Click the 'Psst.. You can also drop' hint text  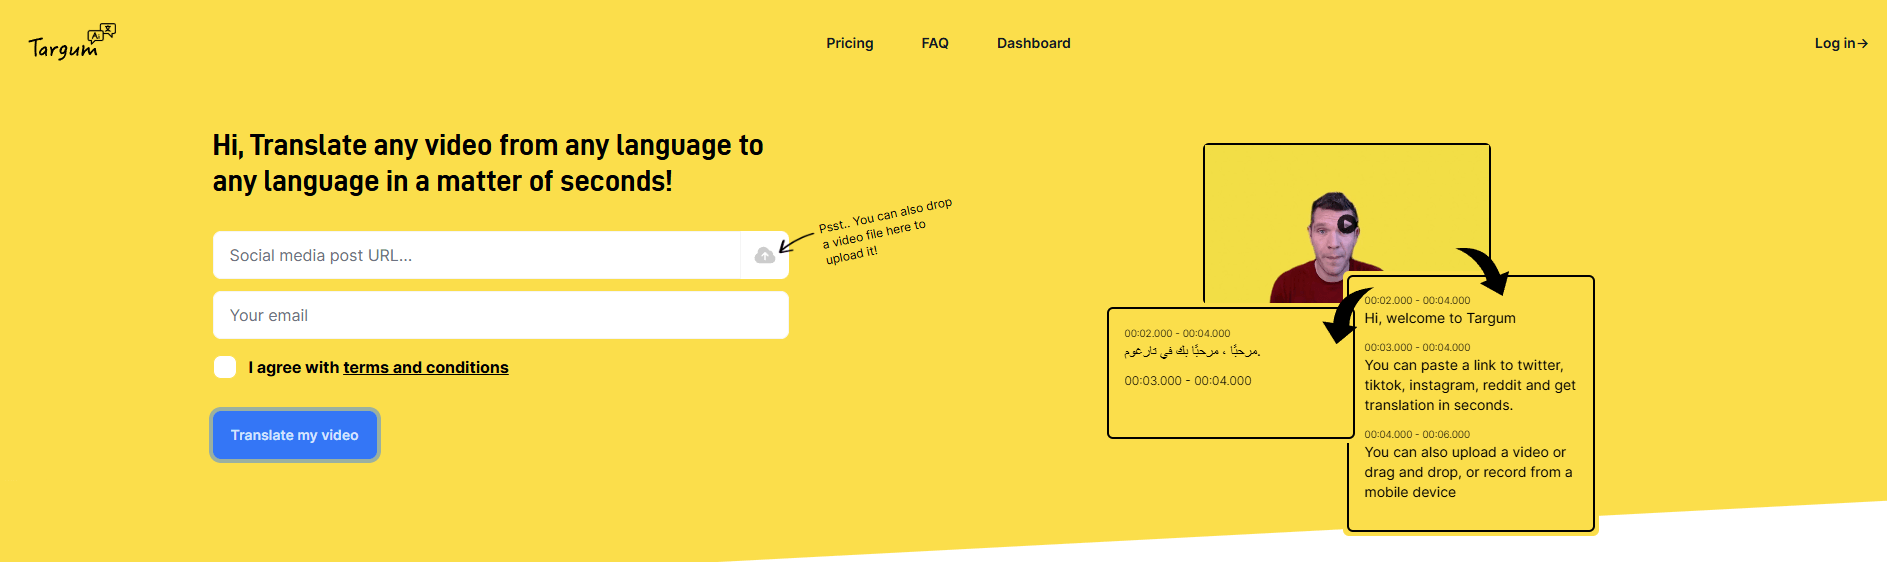tap(886, 231)
